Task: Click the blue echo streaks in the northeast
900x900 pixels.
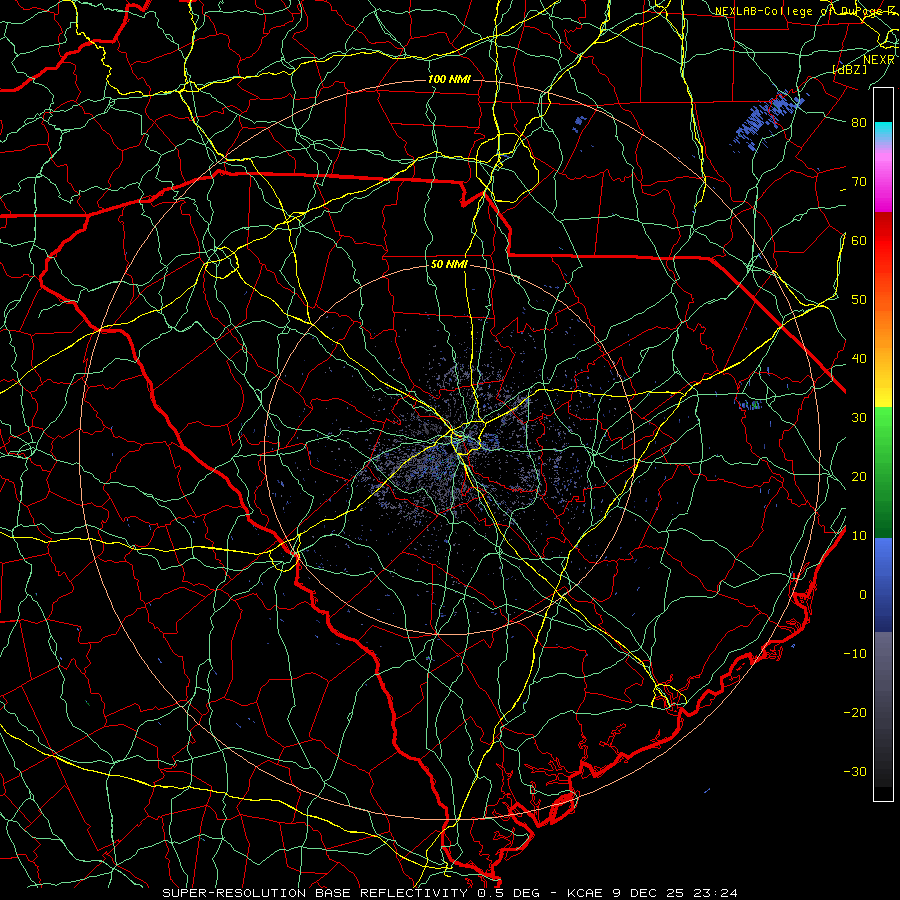Action: 769,119
